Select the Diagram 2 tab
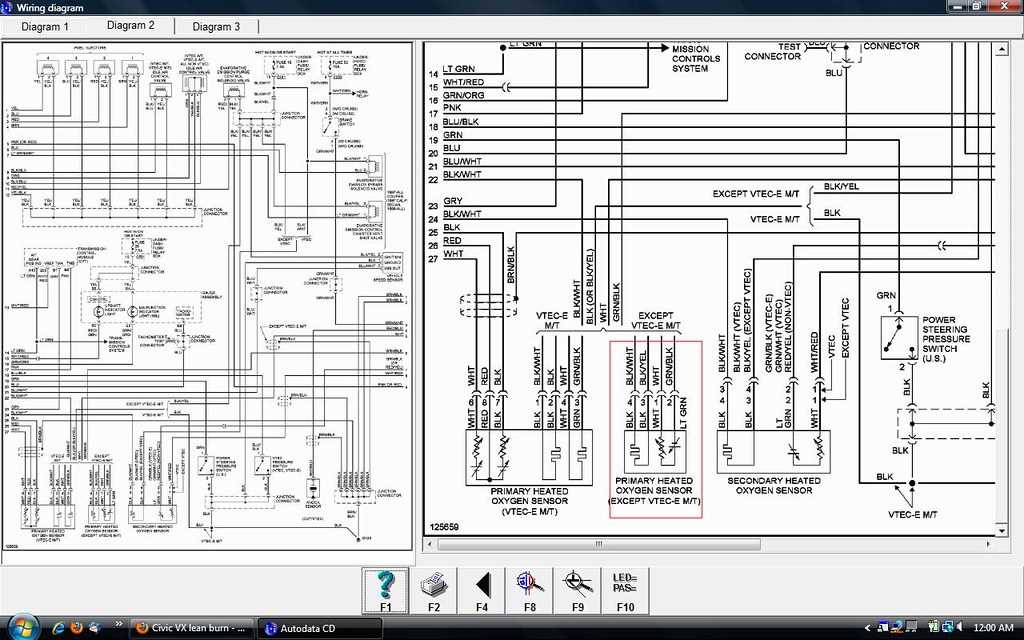This screenshot has height=640, width=1024. point(131,25)
